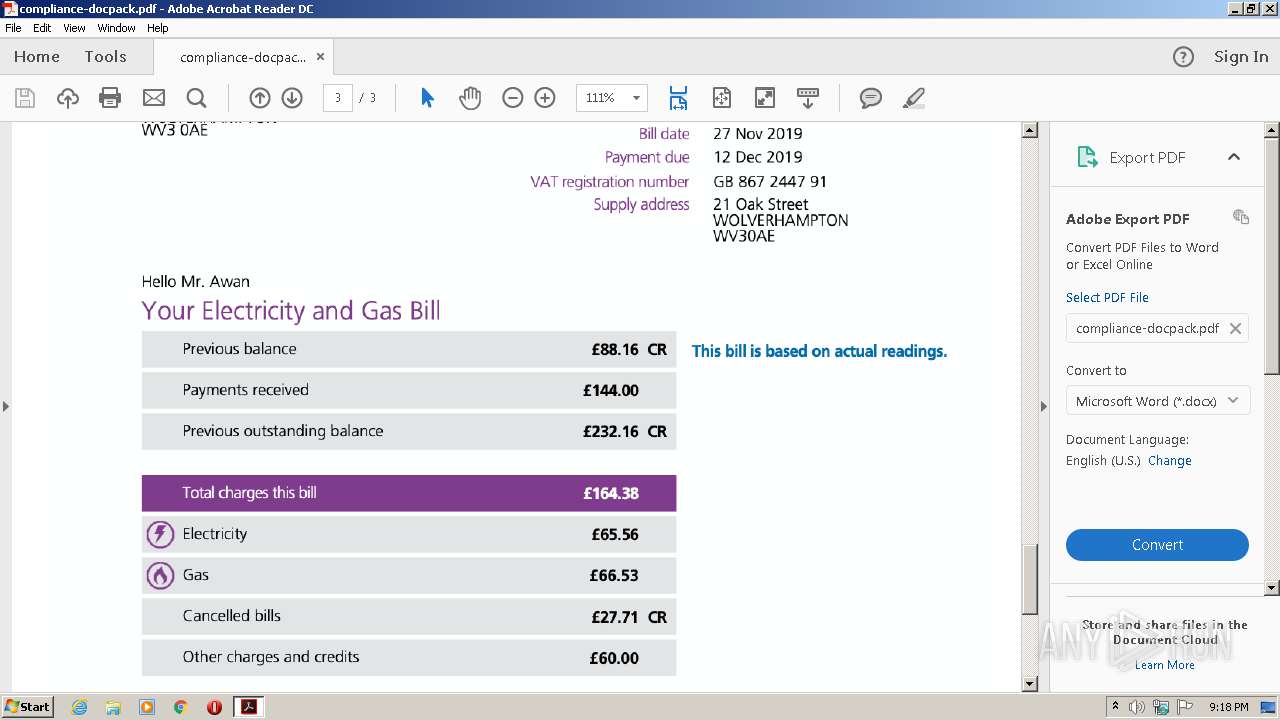Select the compliance-docpack document tab
1280x720 pixels.
coord(243,57)
